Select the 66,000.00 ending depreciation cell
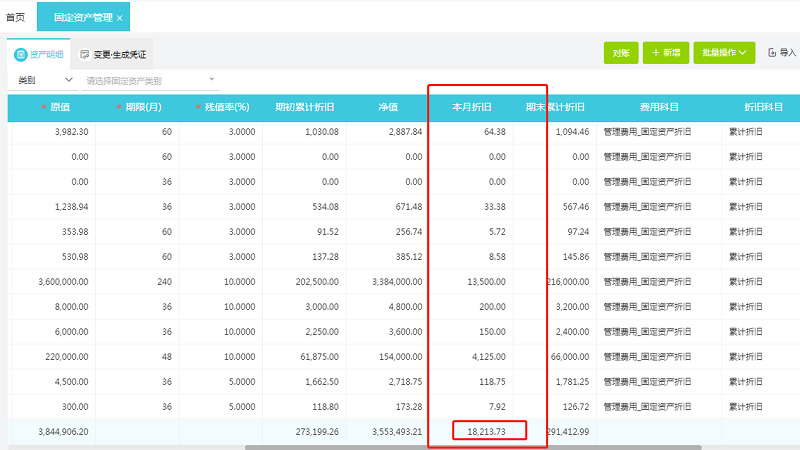800x450 pixels. pos(570,357)
